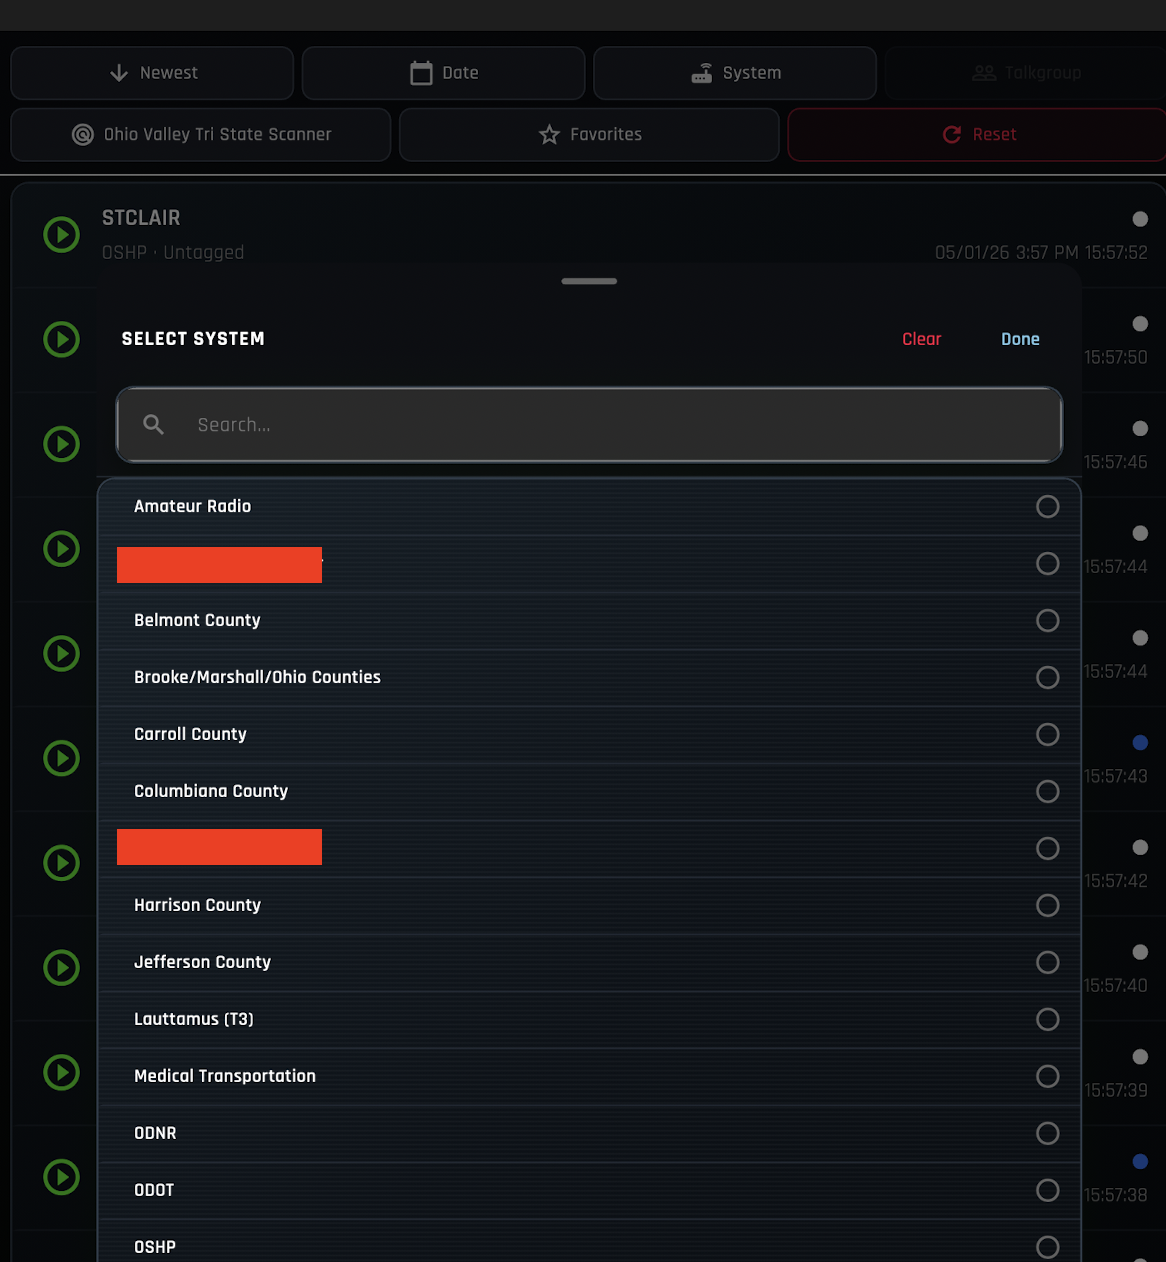Grab the sheet drag handle
The image size is (1166, 1262).
589,281
